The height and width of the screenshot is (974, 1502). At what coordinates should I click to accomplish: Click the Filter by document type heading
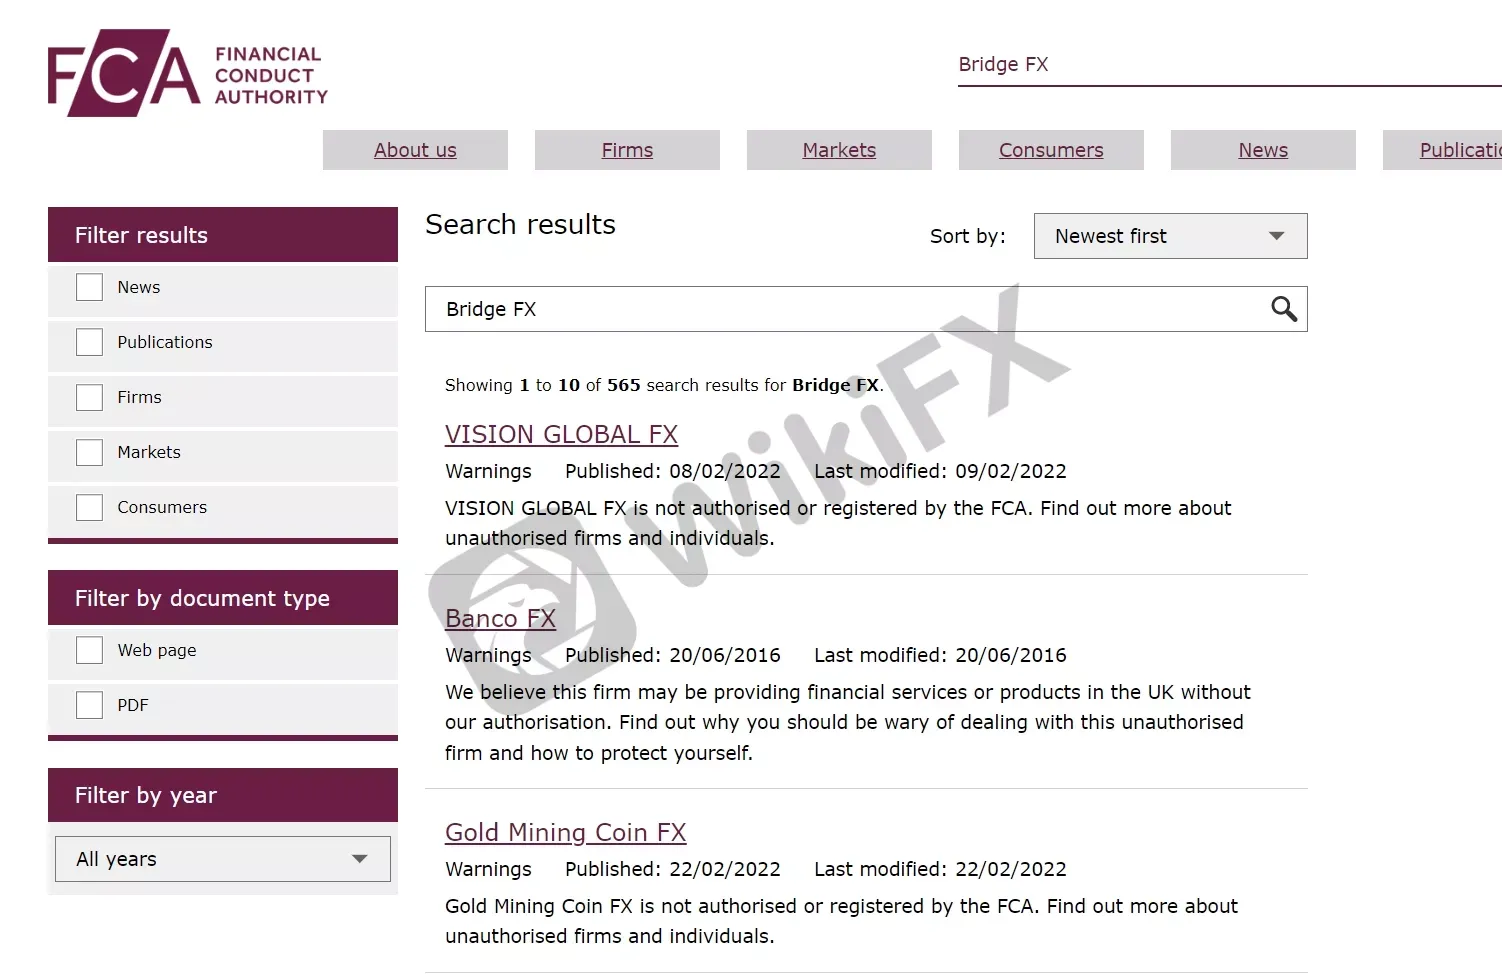[223, 598]
